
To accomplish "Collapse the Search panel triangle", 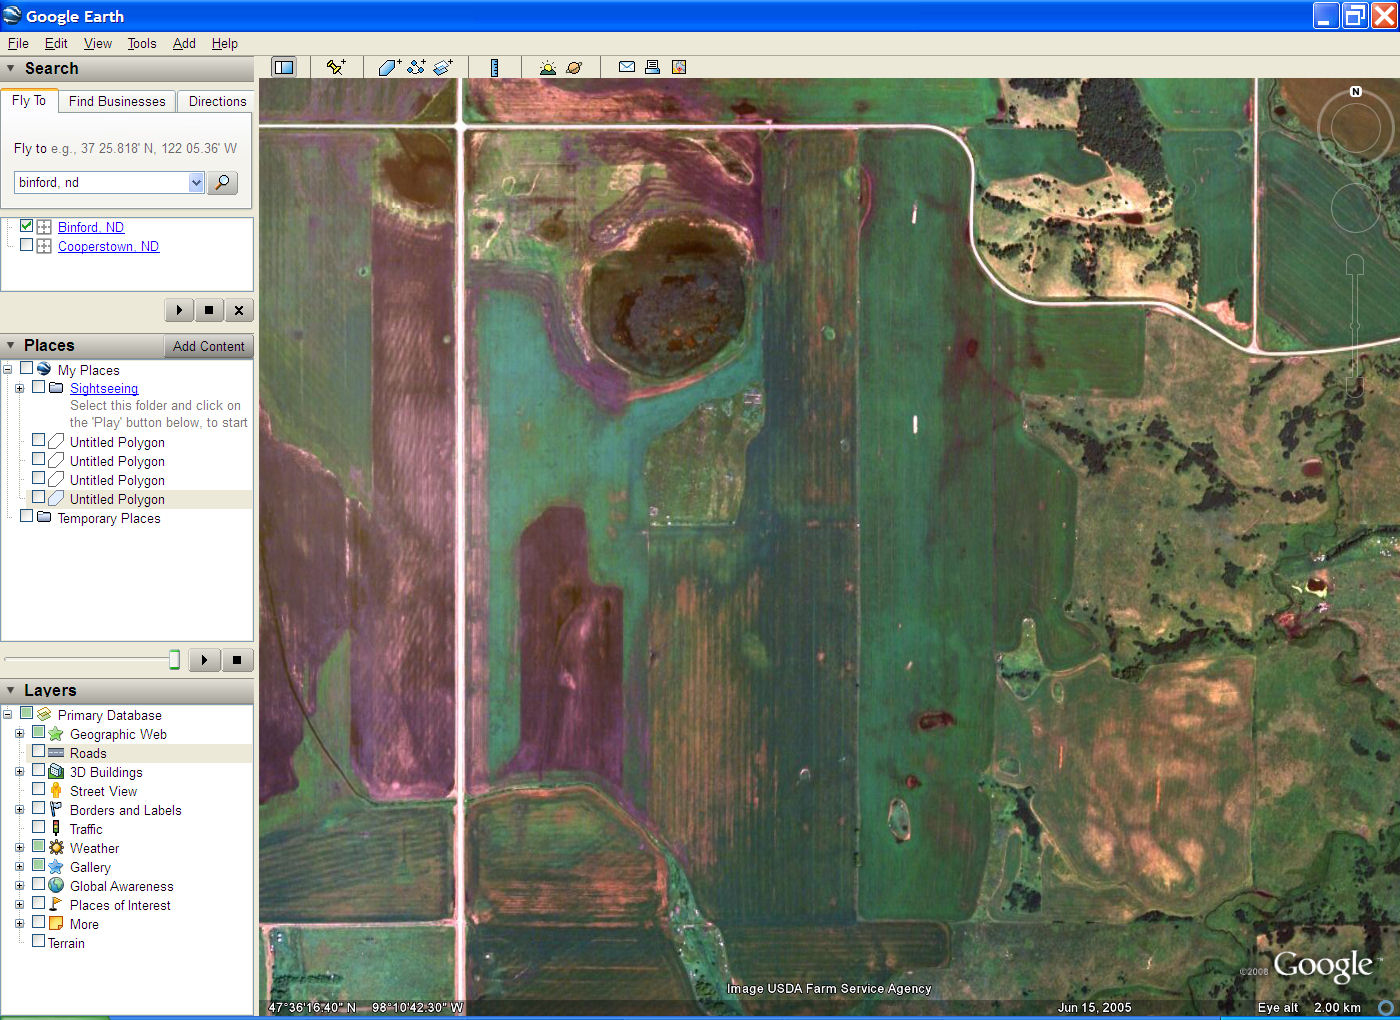I will pos(11,68).
